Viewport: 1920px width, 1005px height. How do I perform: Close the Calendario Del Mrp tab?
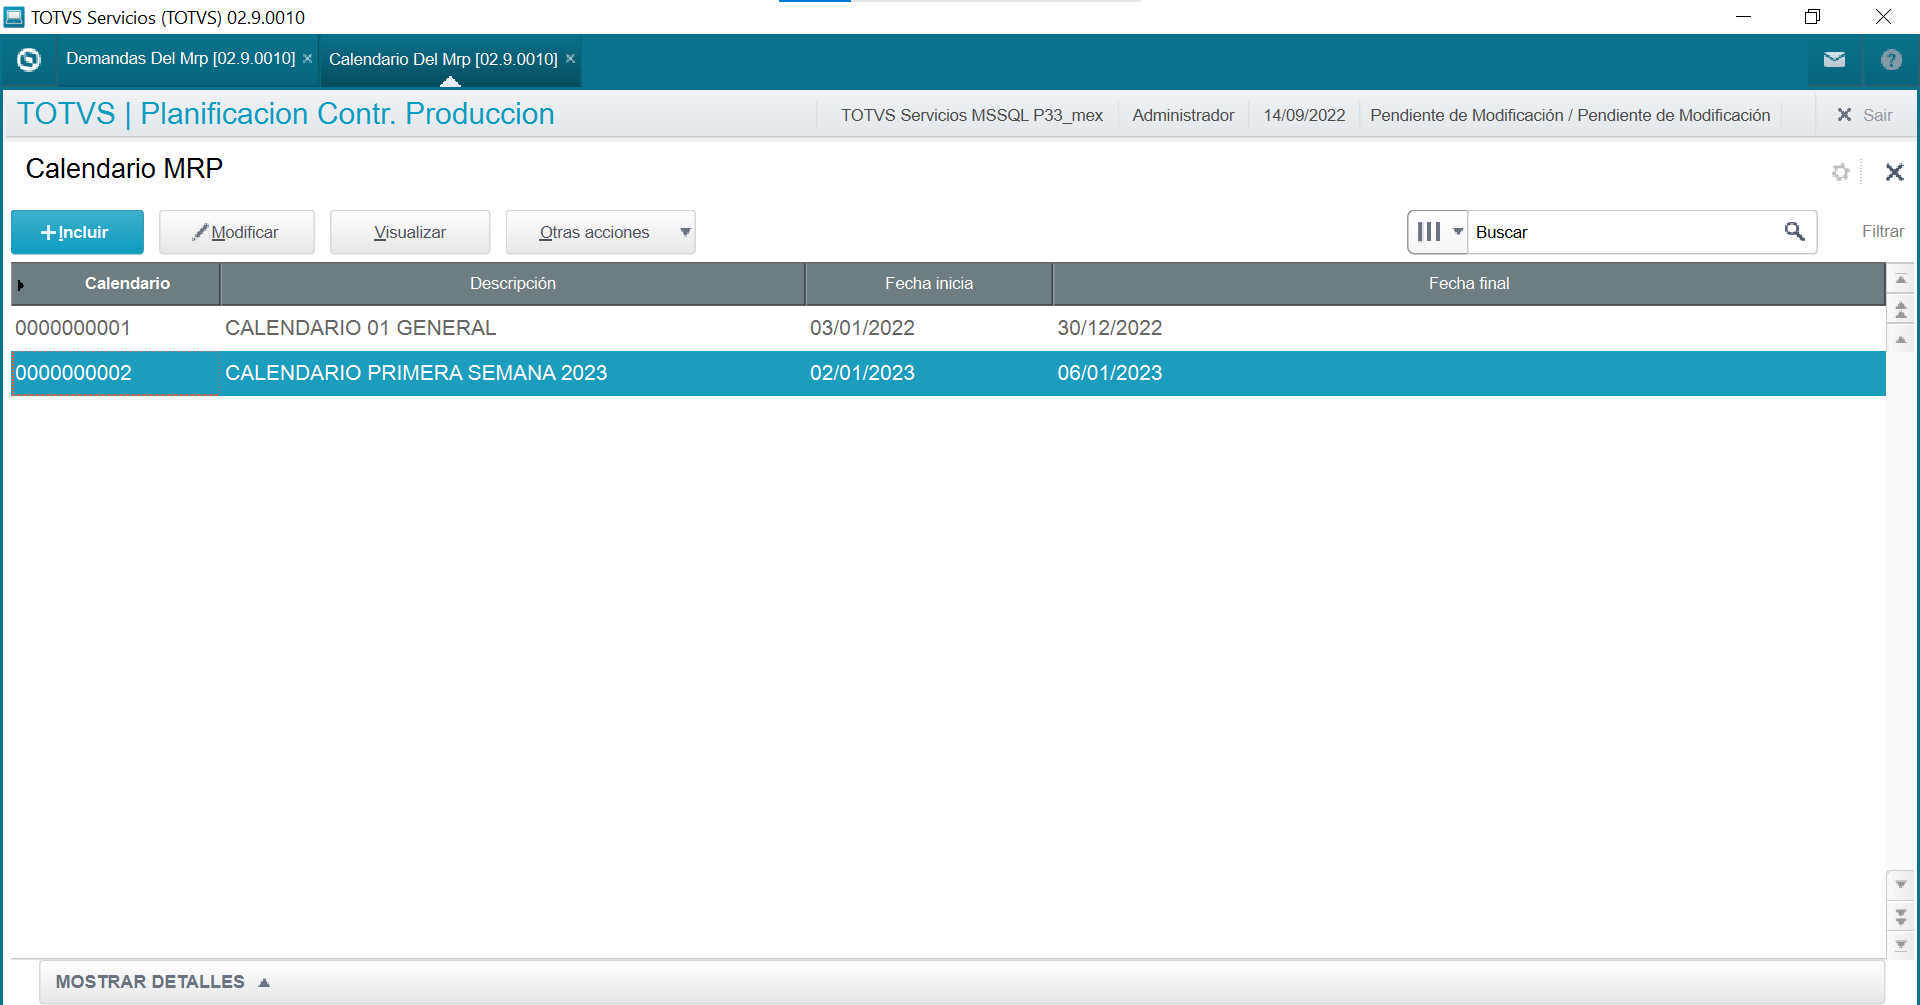point(570,59)
